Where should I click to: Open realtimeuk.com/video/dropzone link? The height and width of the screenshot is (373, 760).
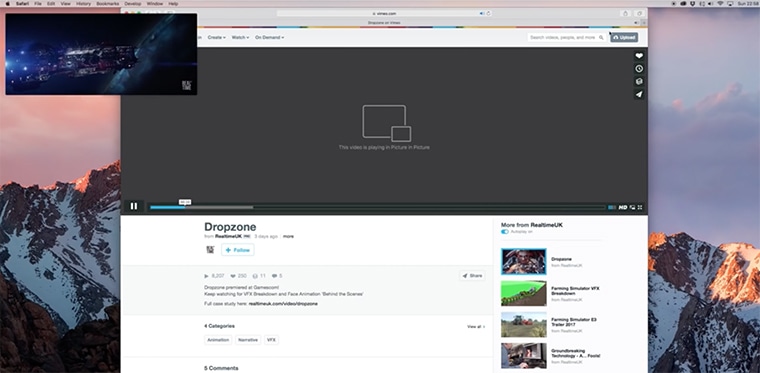tap(283, 304)
